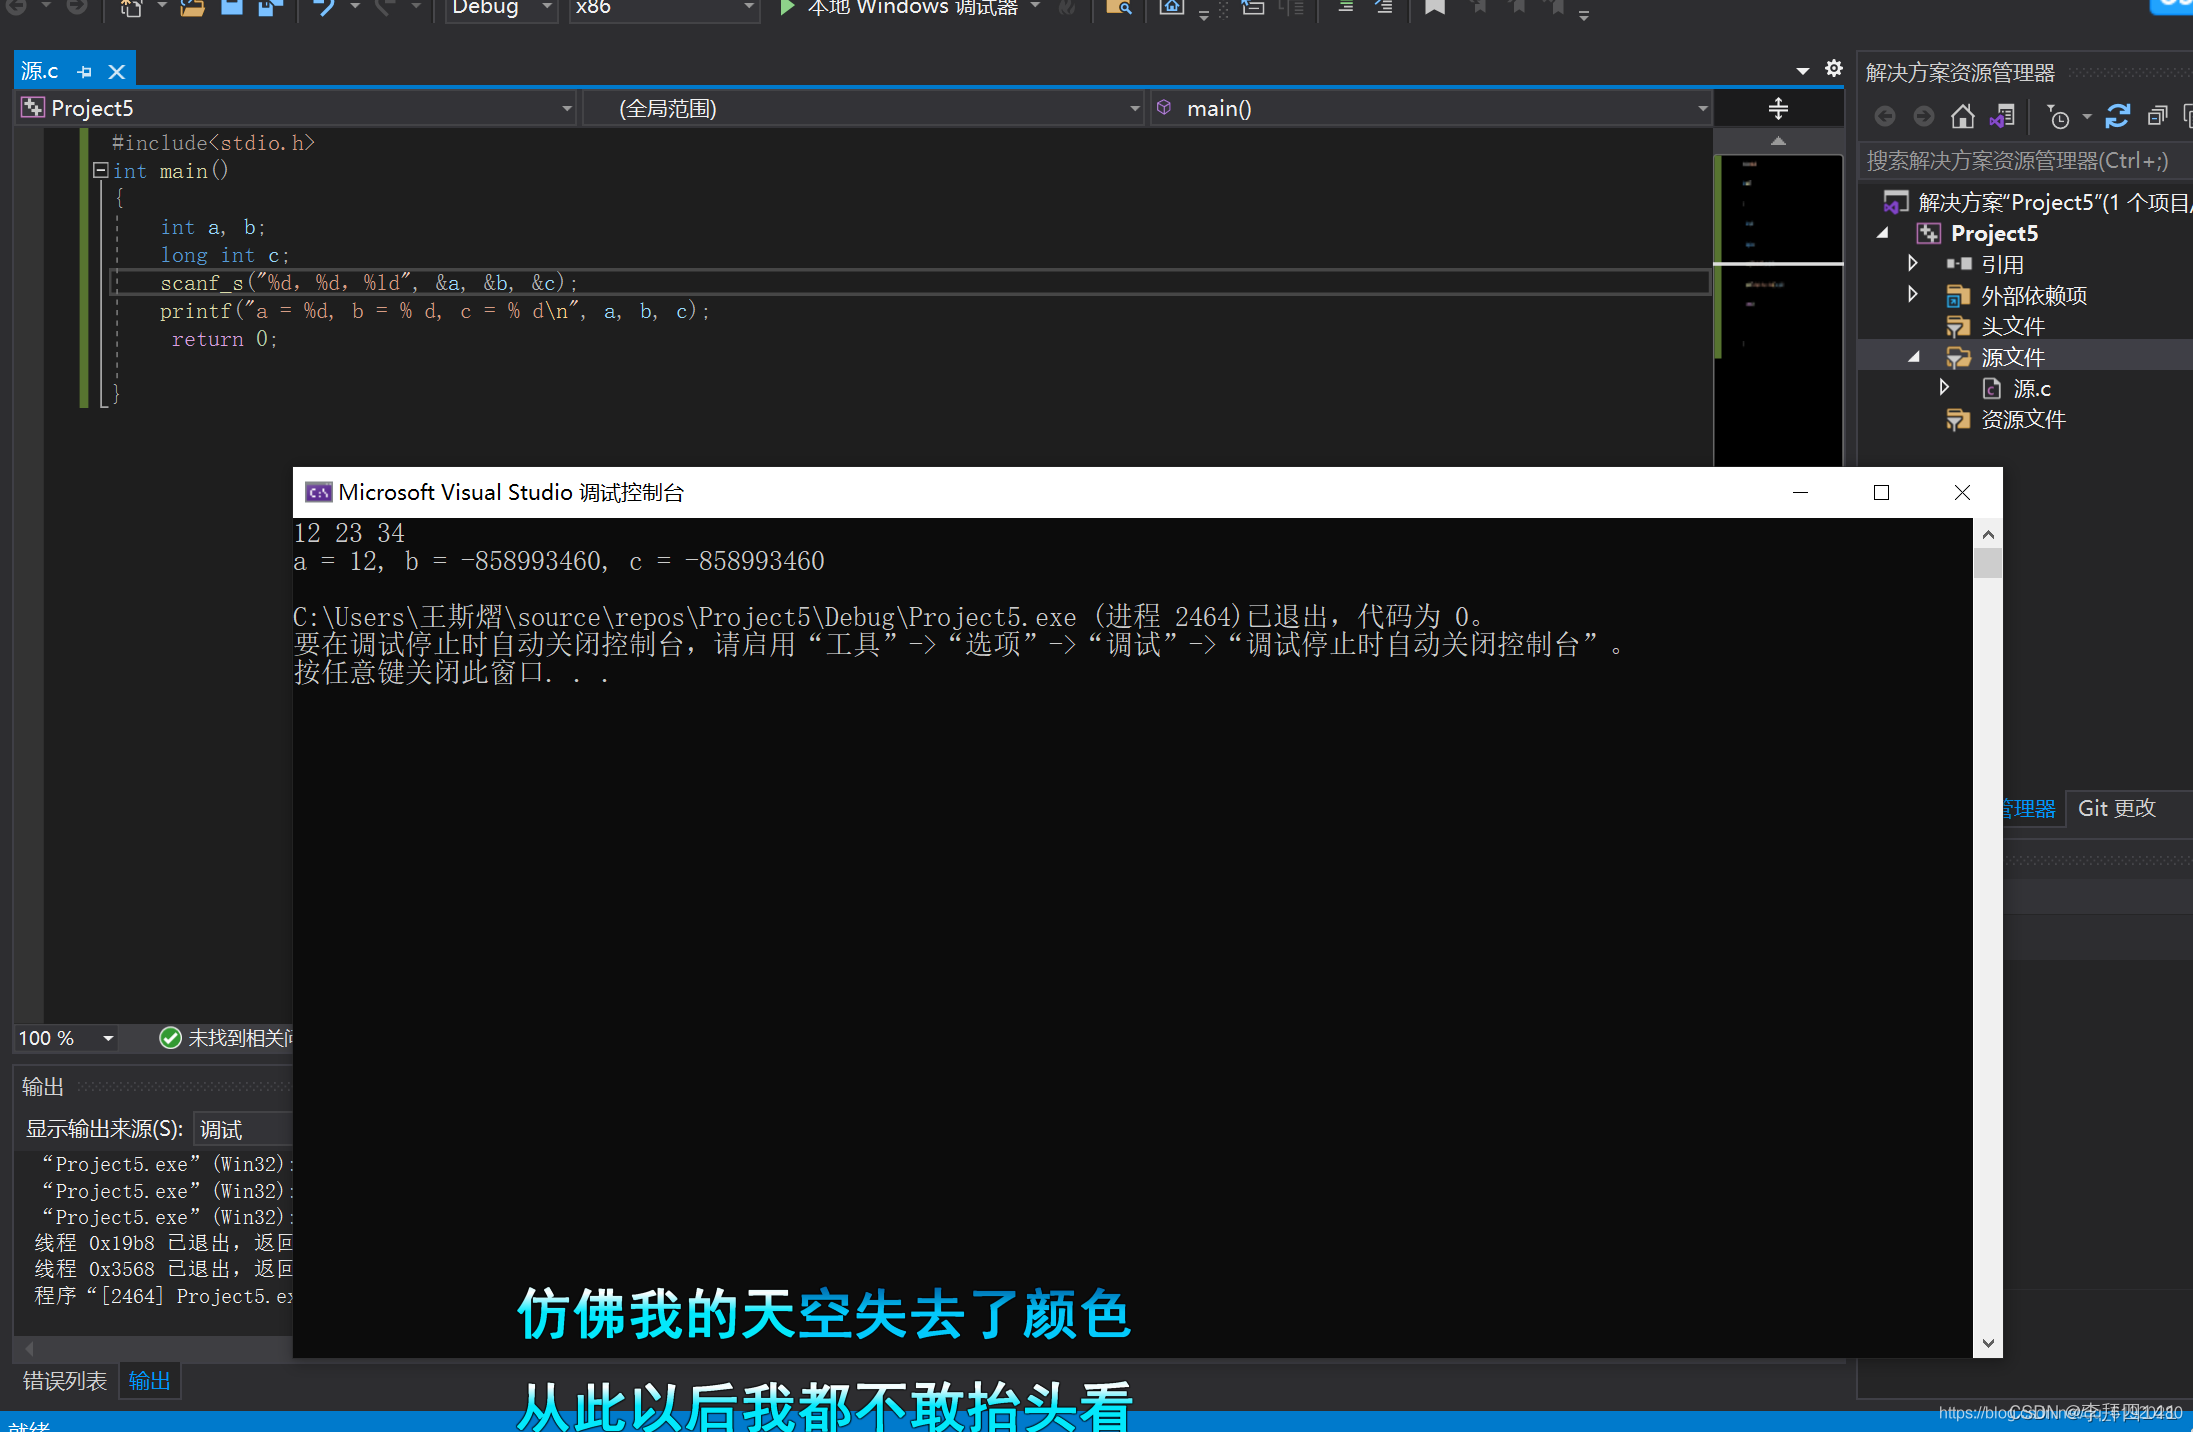Open the undo history dropdown arrow
The width and height of the screenshot is (2193, 1432).
(355, 8)
